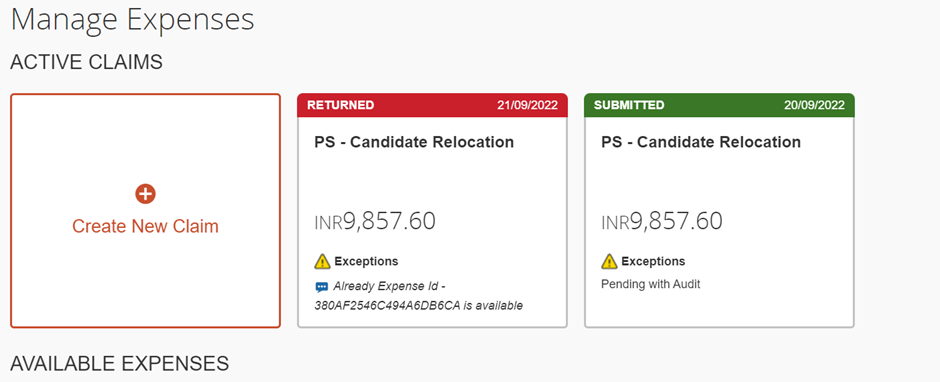Viewport: 940px width, 382px height.
Task: Click INR9,857.60 amount on returned claim
Action: (375, 221)
